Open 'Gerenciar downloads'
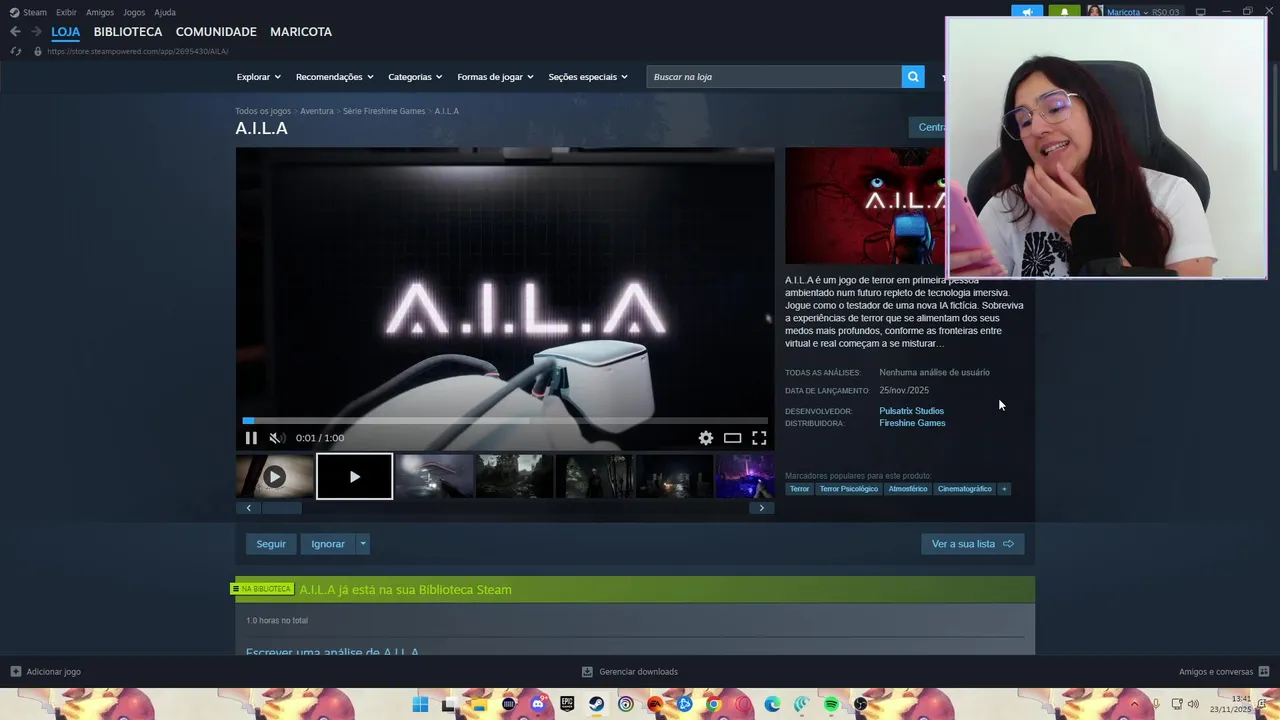This screenshot has height=720, width=1280. click(630, 672)
